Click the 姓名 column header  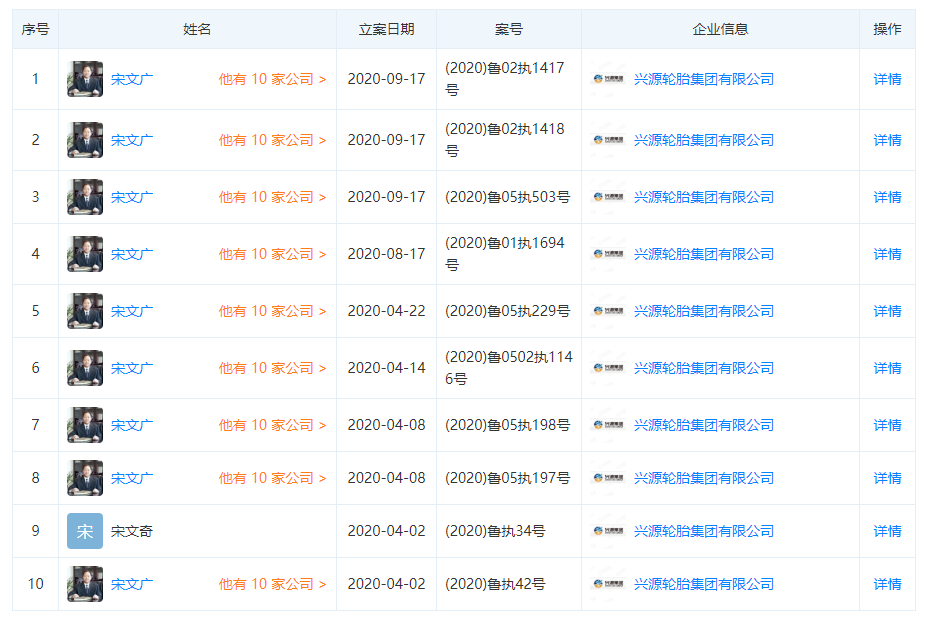coord(197,29)
